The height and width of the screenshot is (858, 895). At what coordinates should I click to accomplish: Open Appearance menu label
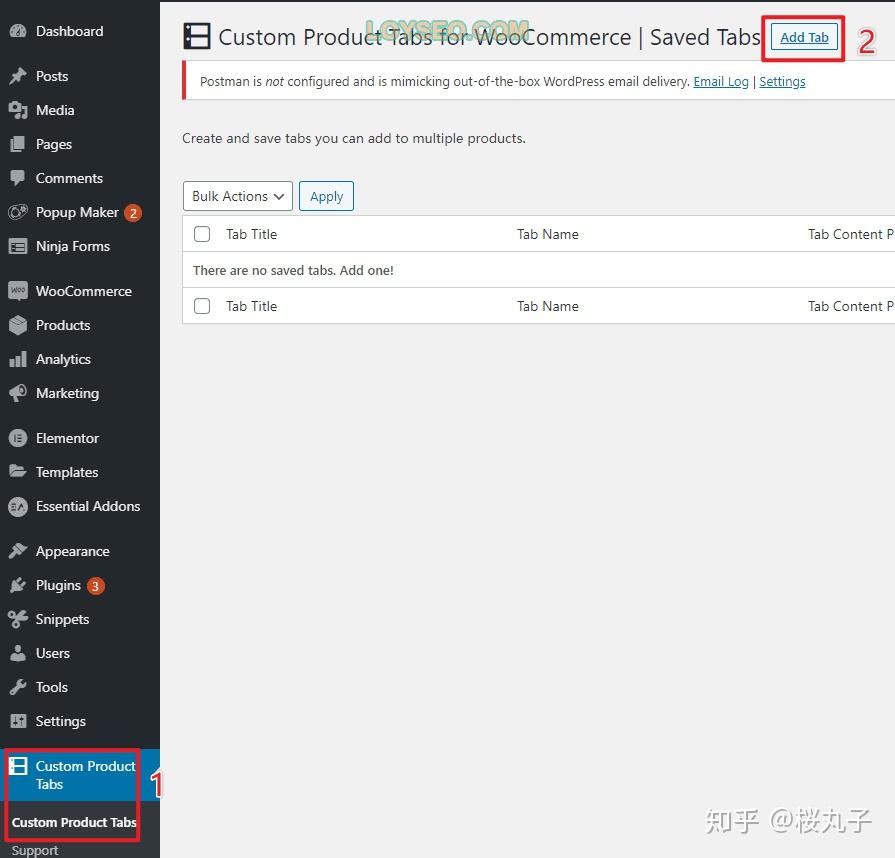click(x=72, y=551)
